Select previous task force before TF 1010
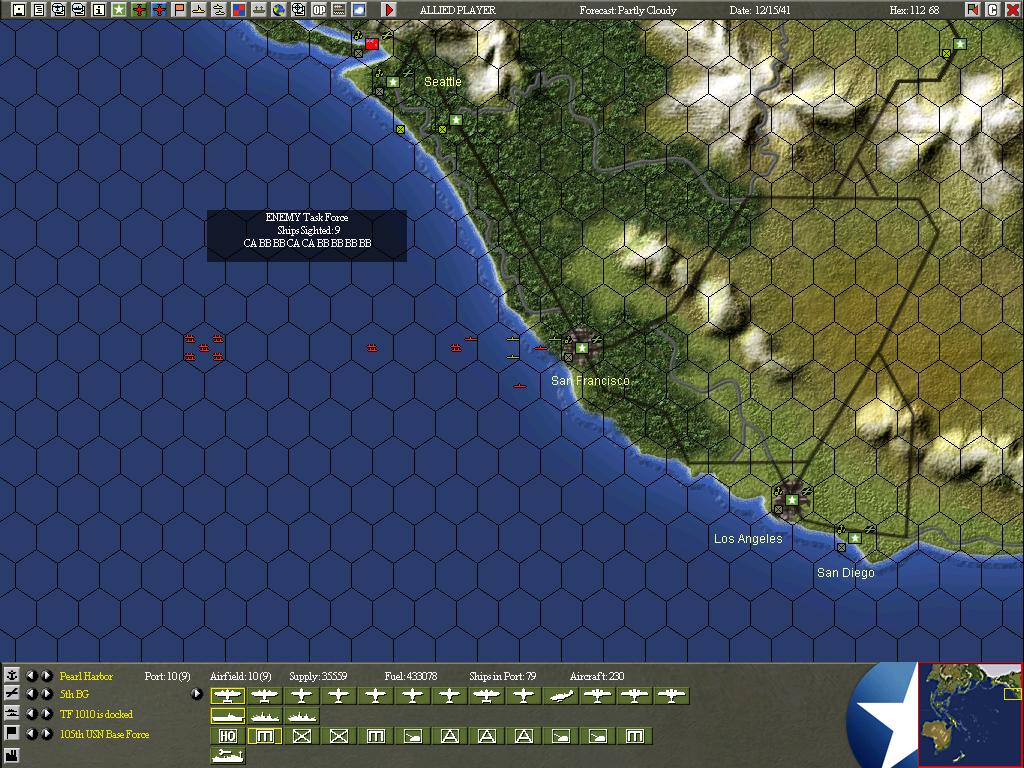 click(x=31, y=714)
